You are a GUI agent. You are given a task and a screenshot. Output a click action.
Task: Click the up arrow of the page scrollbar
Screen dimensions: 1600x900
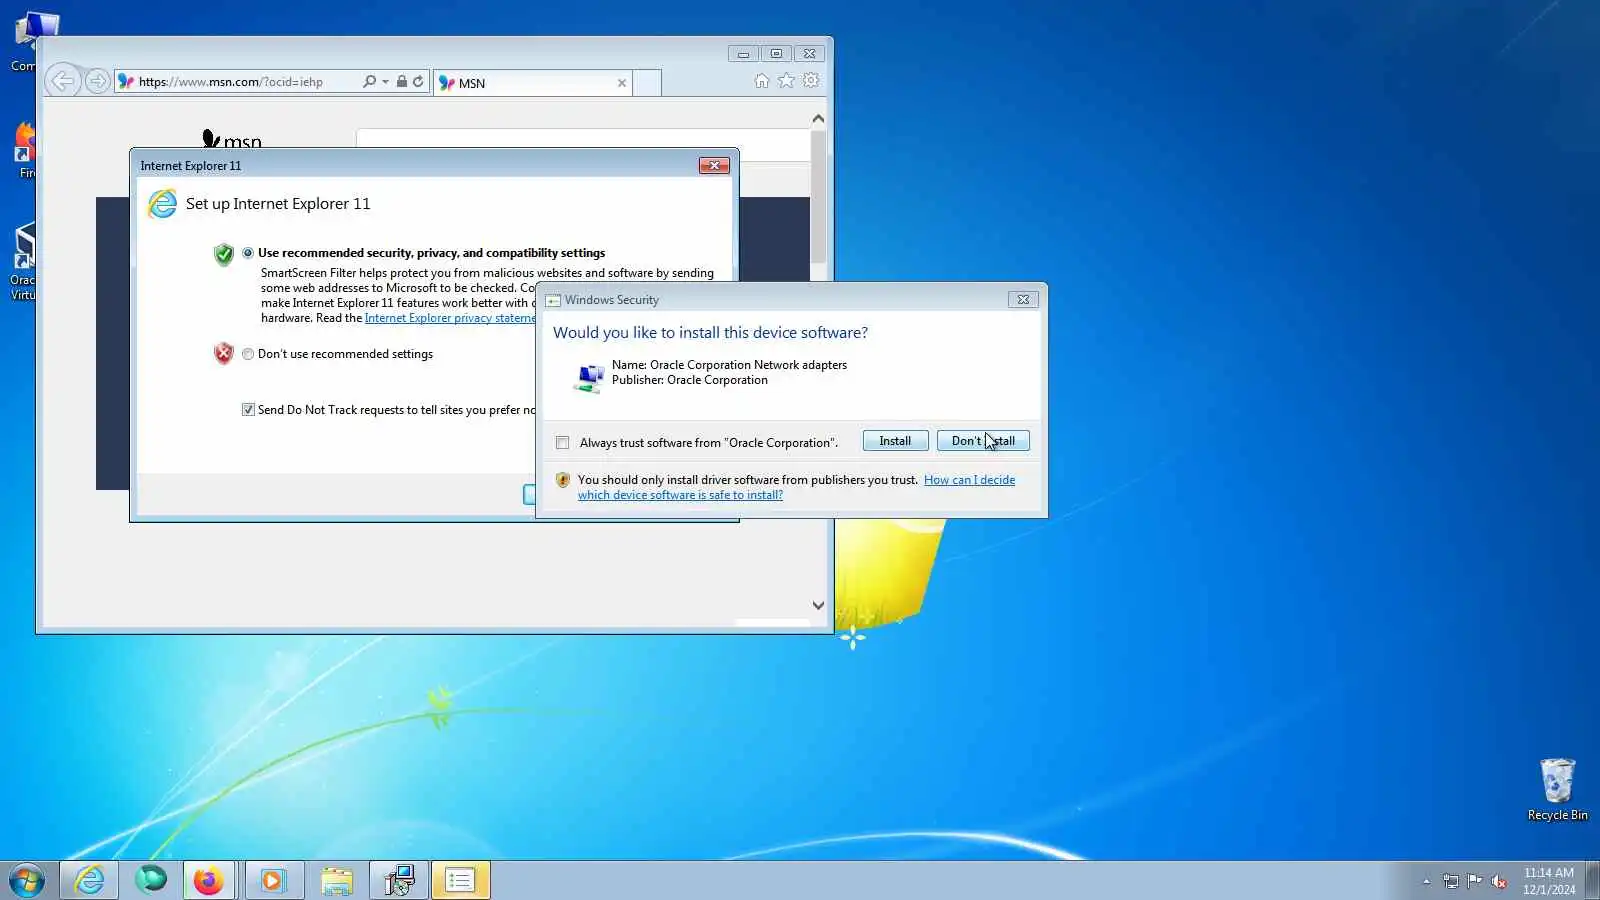coord(818,118)
